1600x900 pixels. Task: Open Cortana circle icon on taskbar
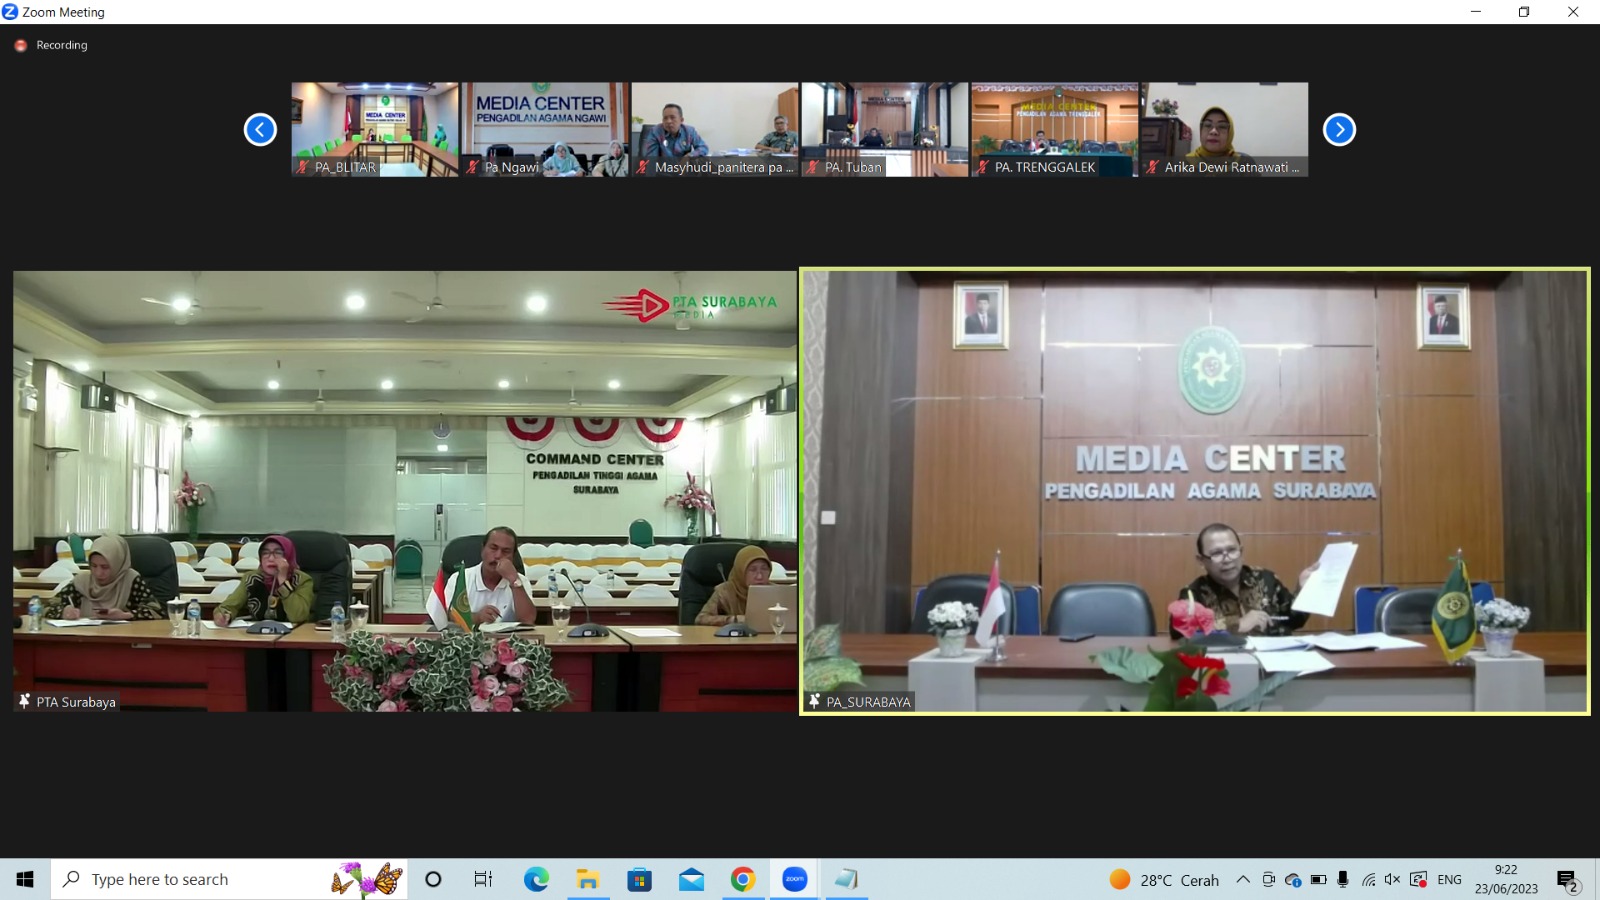click(x=433, y=879)
